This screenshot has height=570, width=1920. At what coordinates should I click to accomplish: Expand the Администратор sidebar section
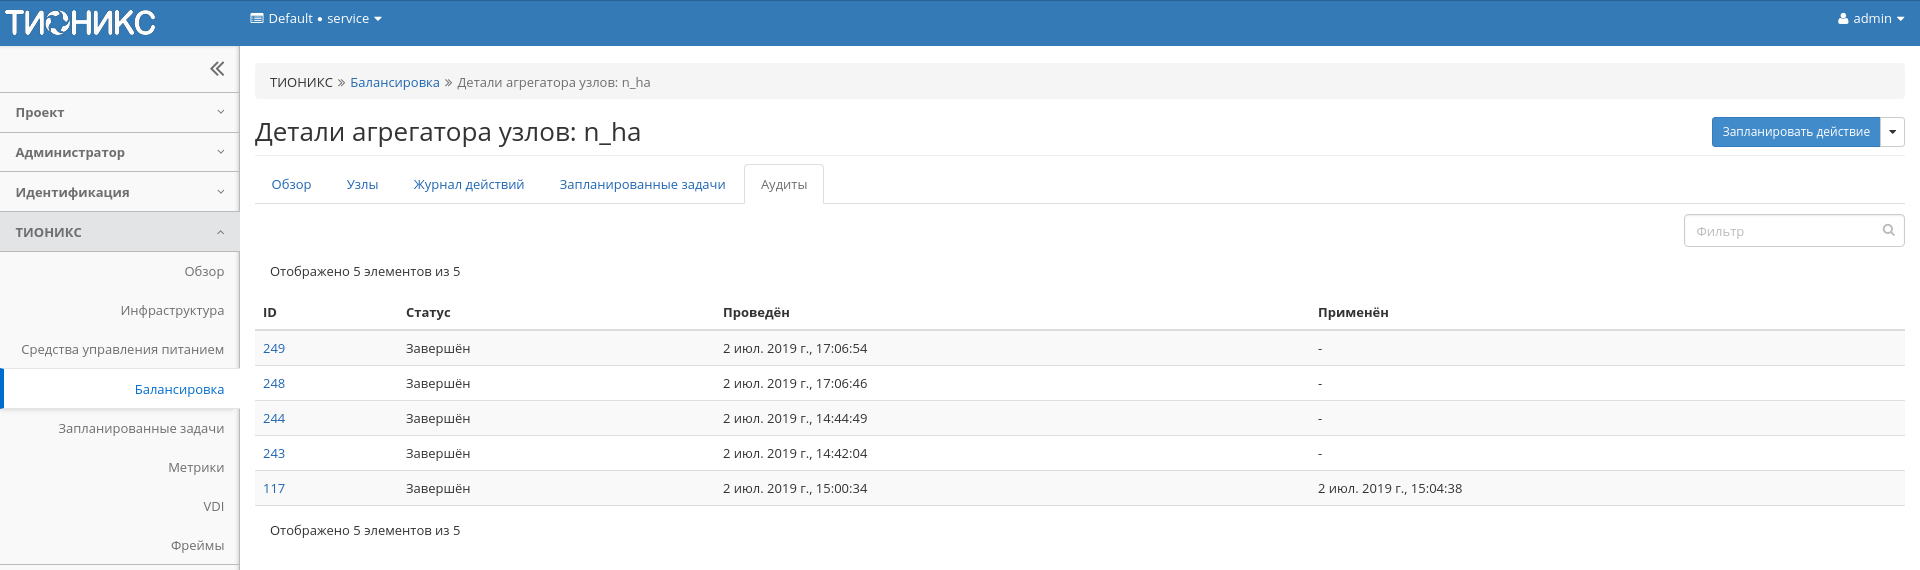[x=119, y=153]
